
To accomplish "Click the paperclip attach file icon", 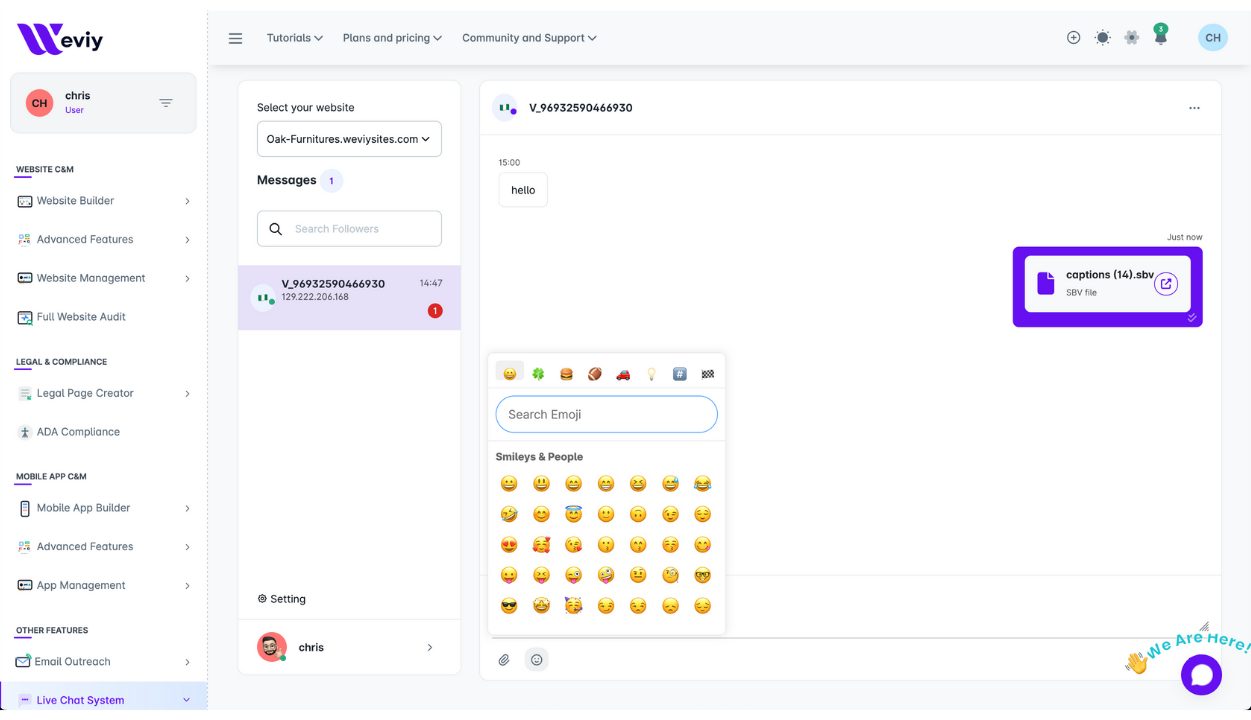I will (x=504, y=660).
